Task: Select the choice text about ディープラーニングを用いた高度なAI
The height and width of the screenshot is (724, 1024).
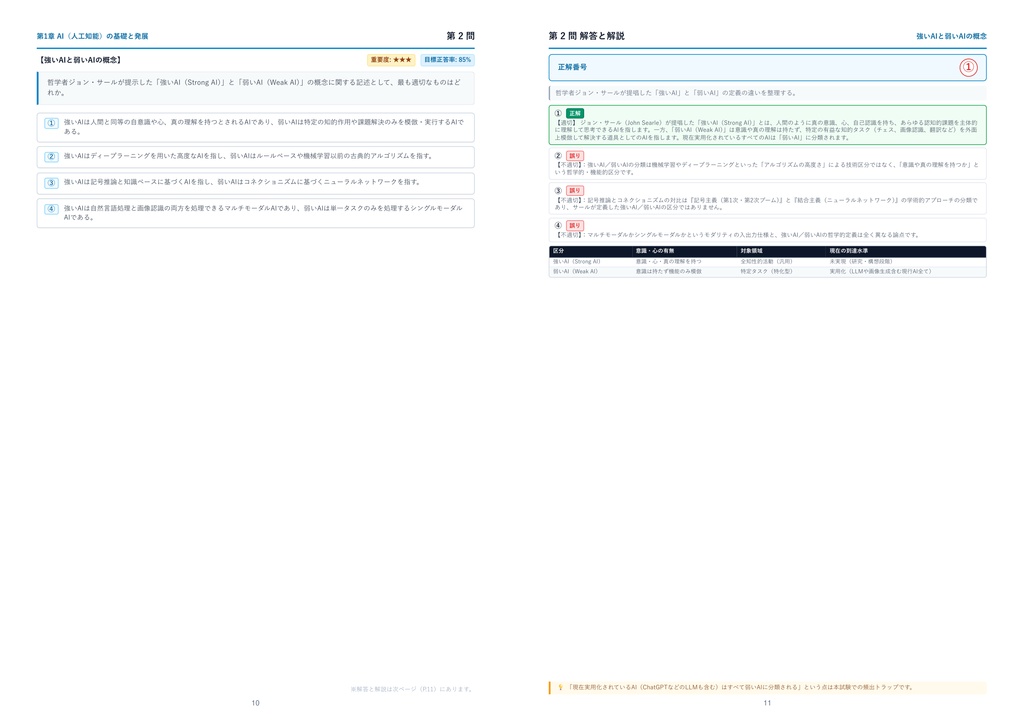Action: pos(248,156)
